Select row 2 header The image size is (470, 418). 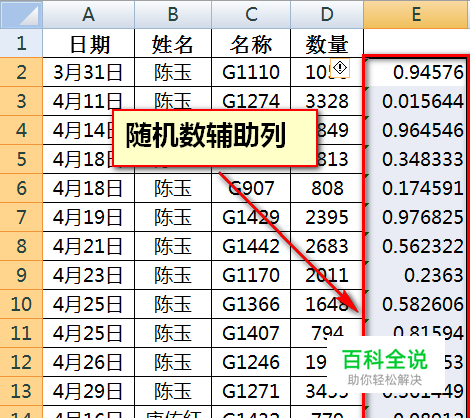coord(21,72)
